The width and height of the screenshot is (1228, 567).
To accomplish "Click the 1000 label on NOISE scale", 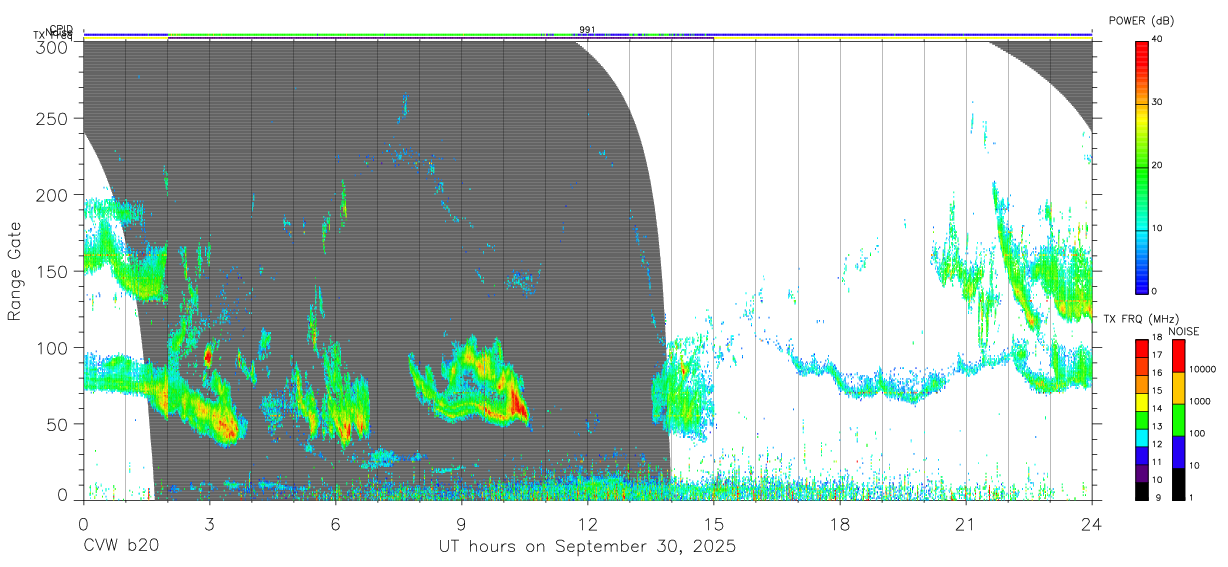I will [x=1199, y=402].
